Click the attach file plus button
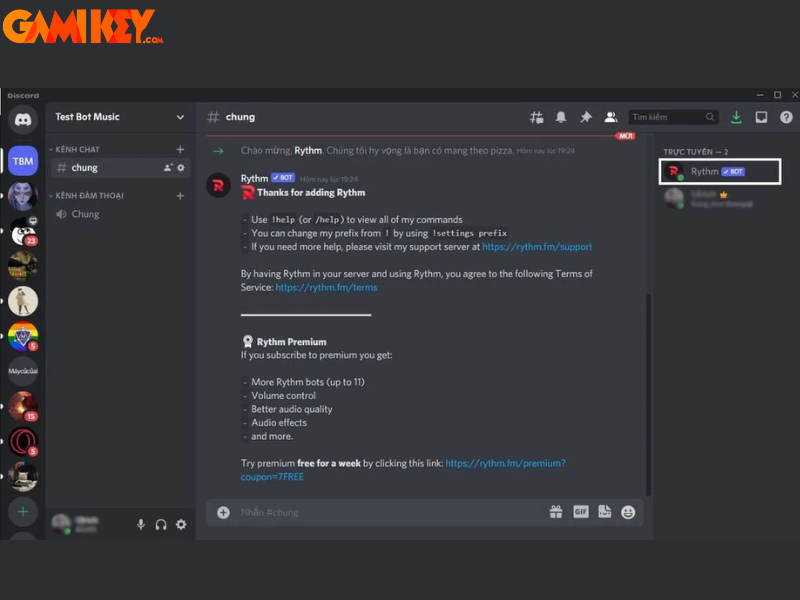 tap(223, 512)
